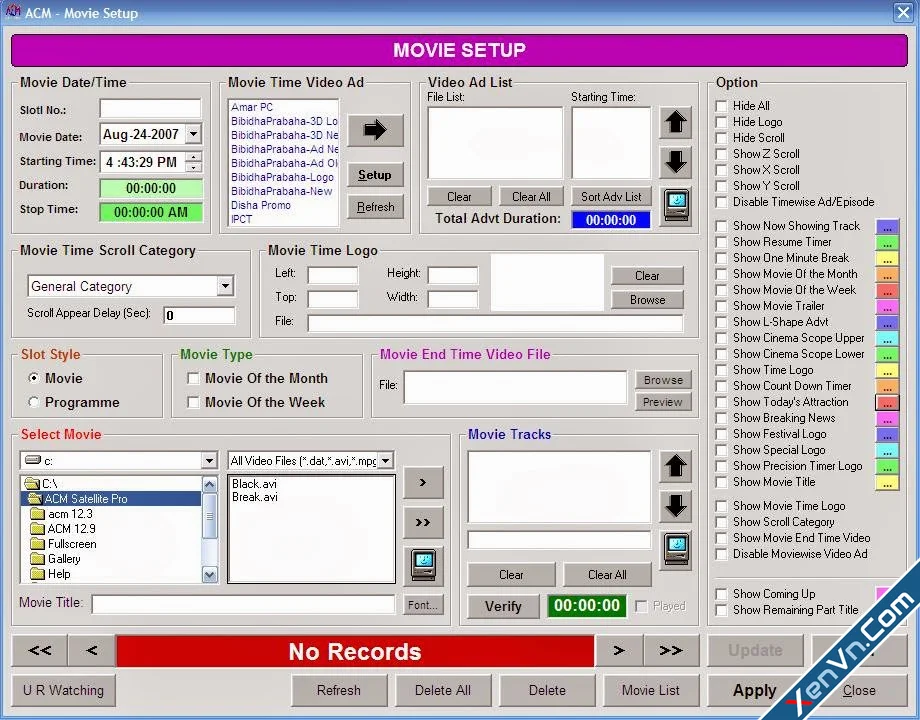Click the monitor preview icon below Sort Adv List
This screenshot has height=720, width=920.
[x=675, y=208]
